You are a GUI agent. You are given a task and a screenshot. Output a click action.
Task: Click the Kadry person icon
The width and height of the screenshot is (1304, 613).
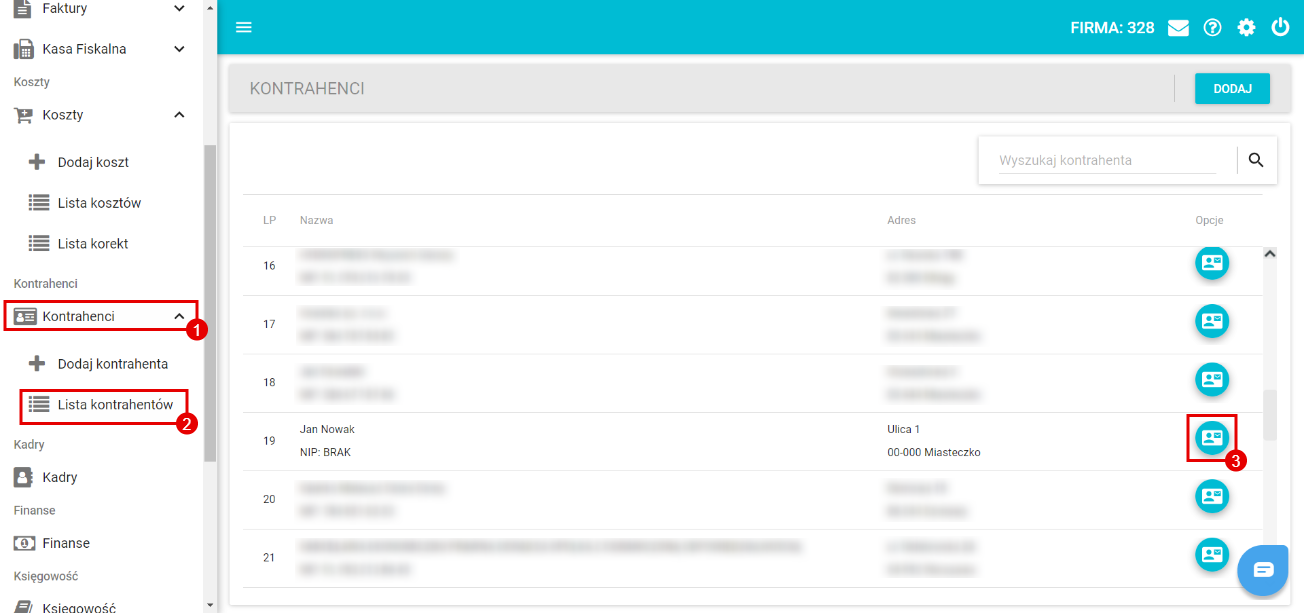[x=23, y=478]
